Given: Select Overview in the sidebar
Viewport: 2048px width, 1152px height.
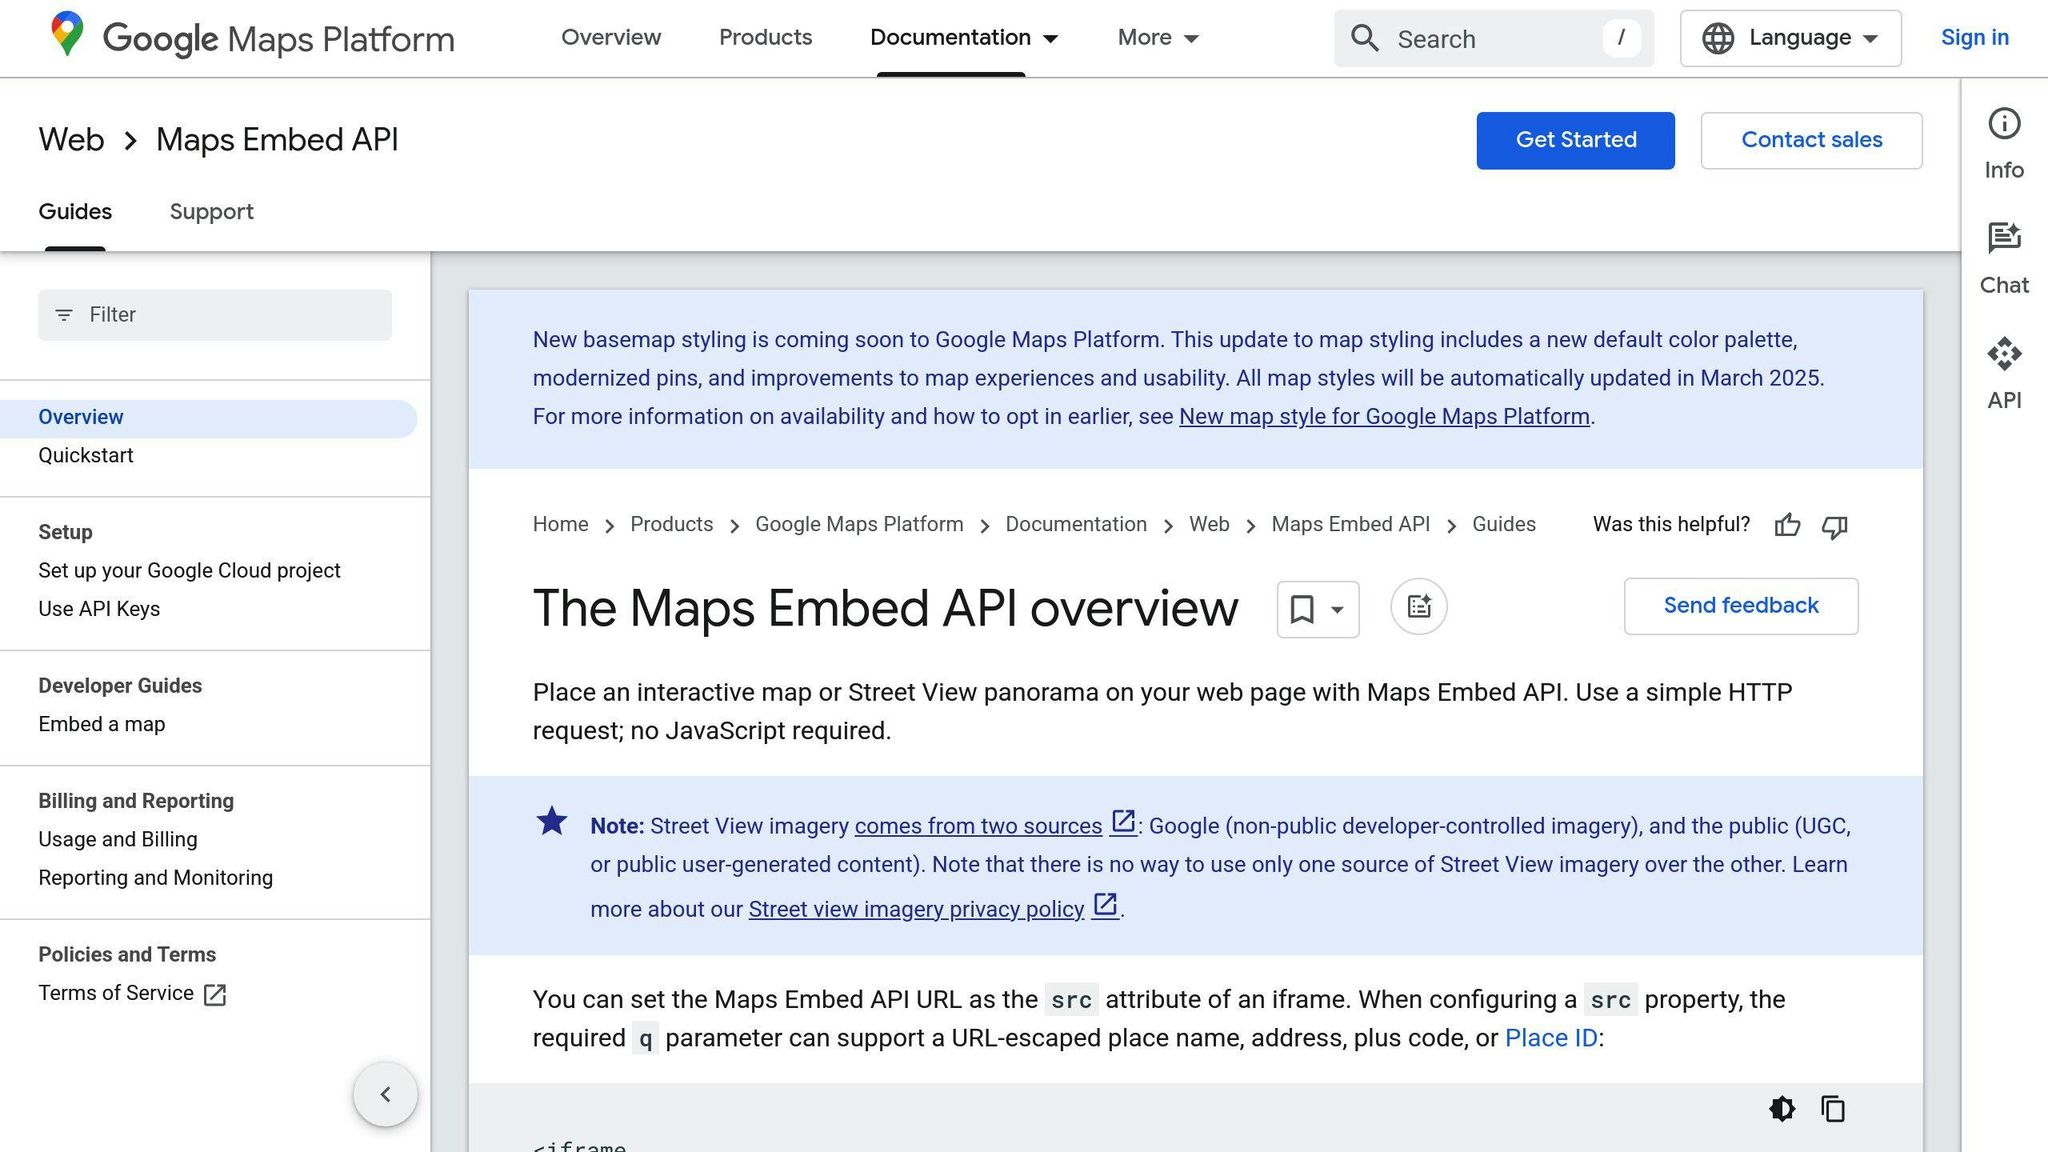Looking at the screenshot, I should (x=208, y=418).
